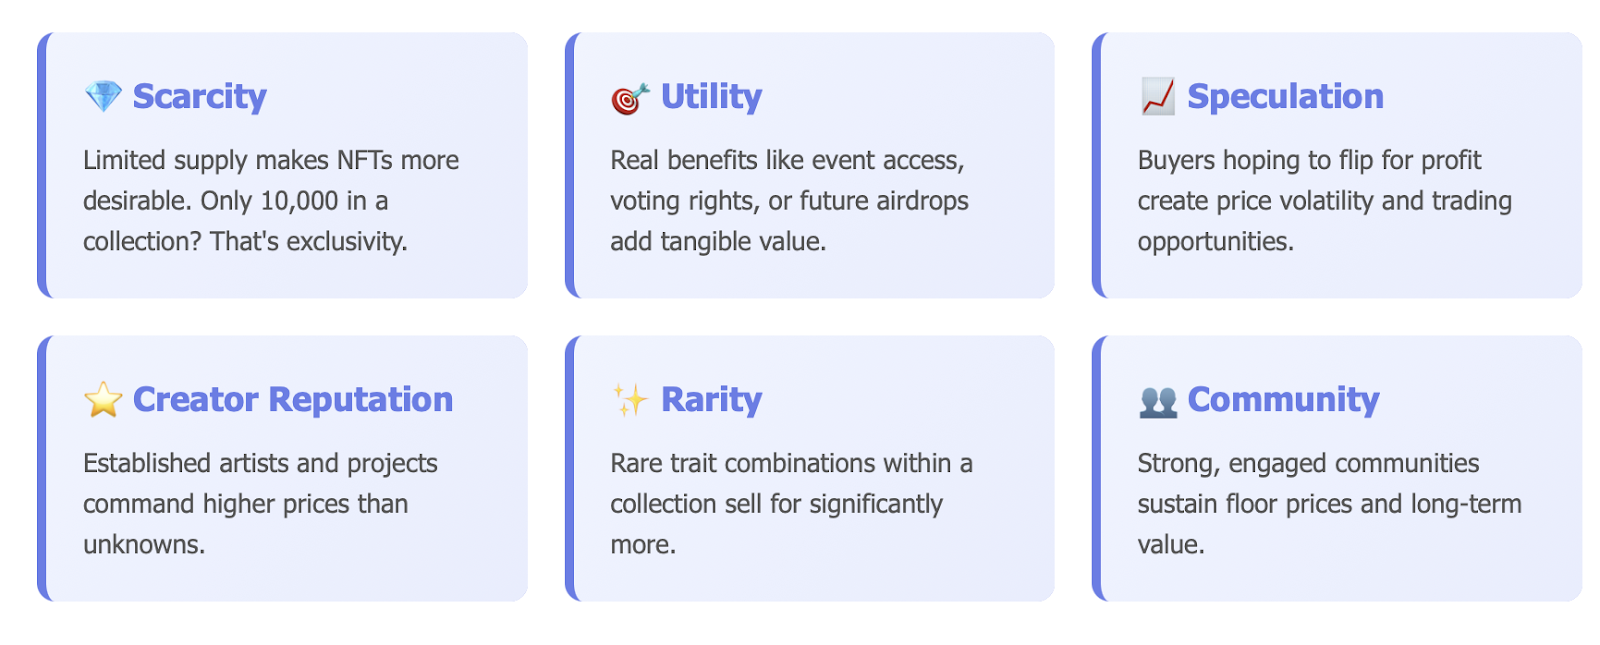Select the Utility heading text

click(x=711, y=97)
